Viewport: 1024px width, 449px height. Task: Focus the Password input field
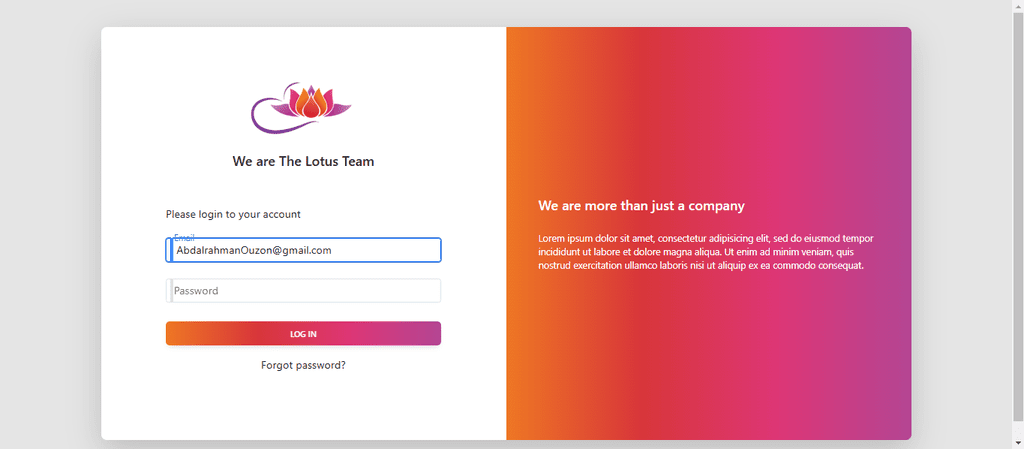[x=304, y=290]
